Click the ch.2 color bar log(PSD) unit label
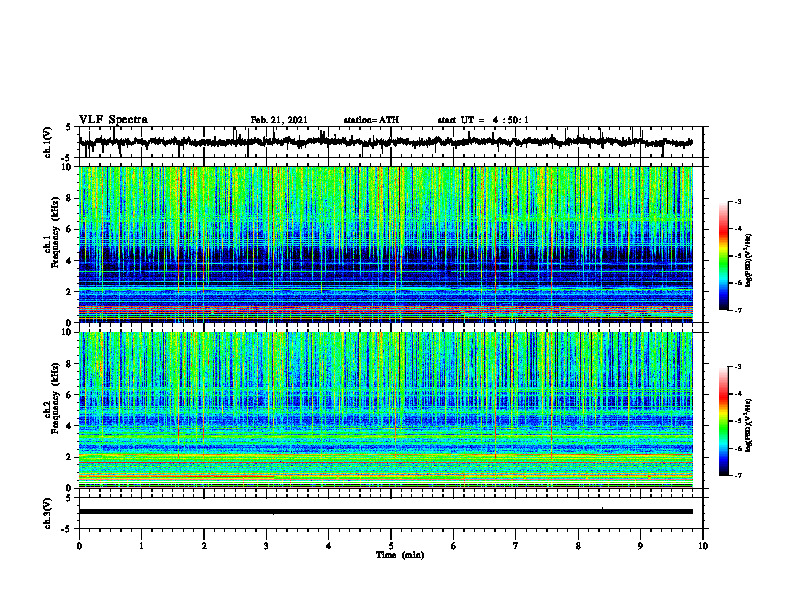The width and height of the screenshot is (792, 612). [x=749, y=426]
